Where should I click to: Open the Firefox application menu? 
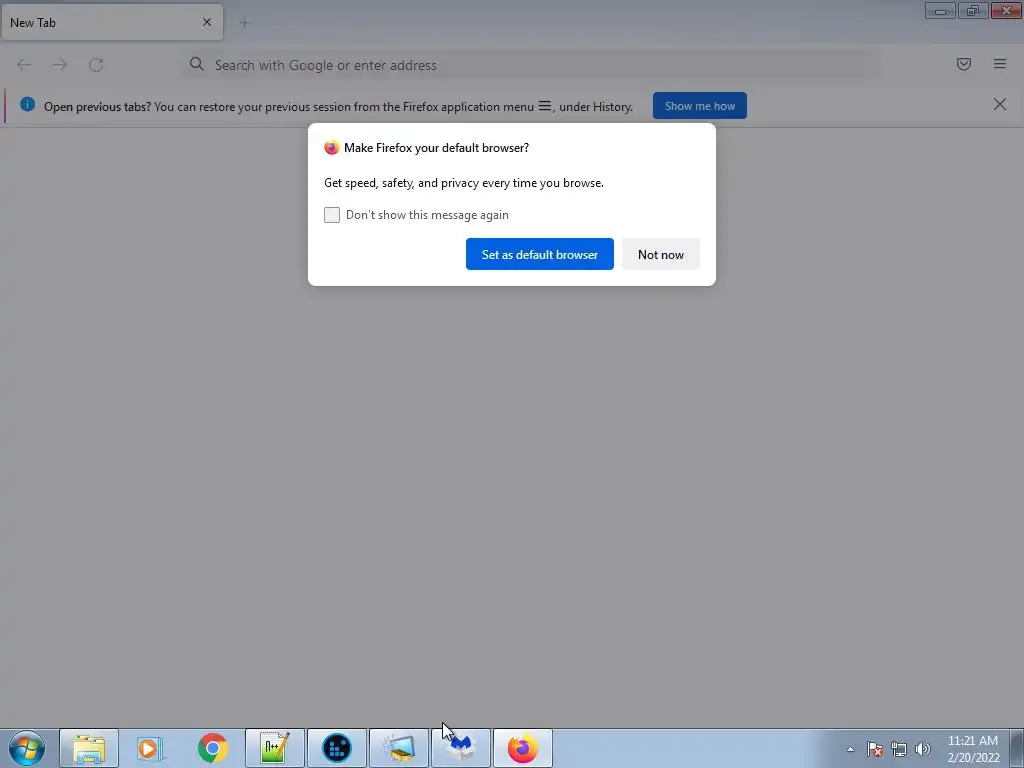point(999,64)
